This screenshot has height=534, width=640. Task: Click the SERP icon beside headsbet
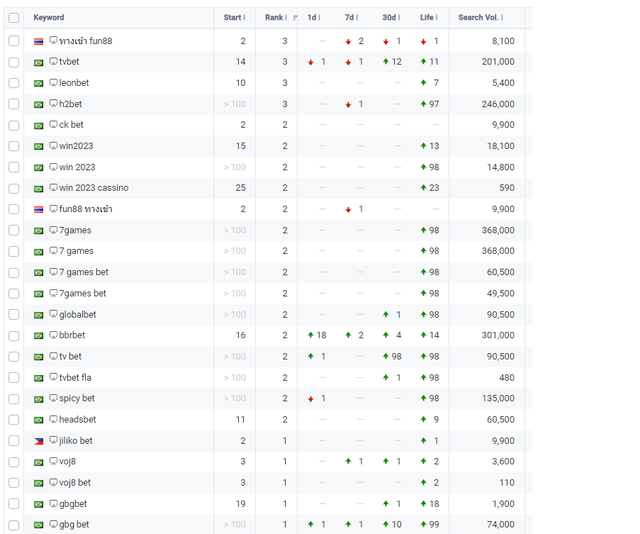(x=53, y=419)
